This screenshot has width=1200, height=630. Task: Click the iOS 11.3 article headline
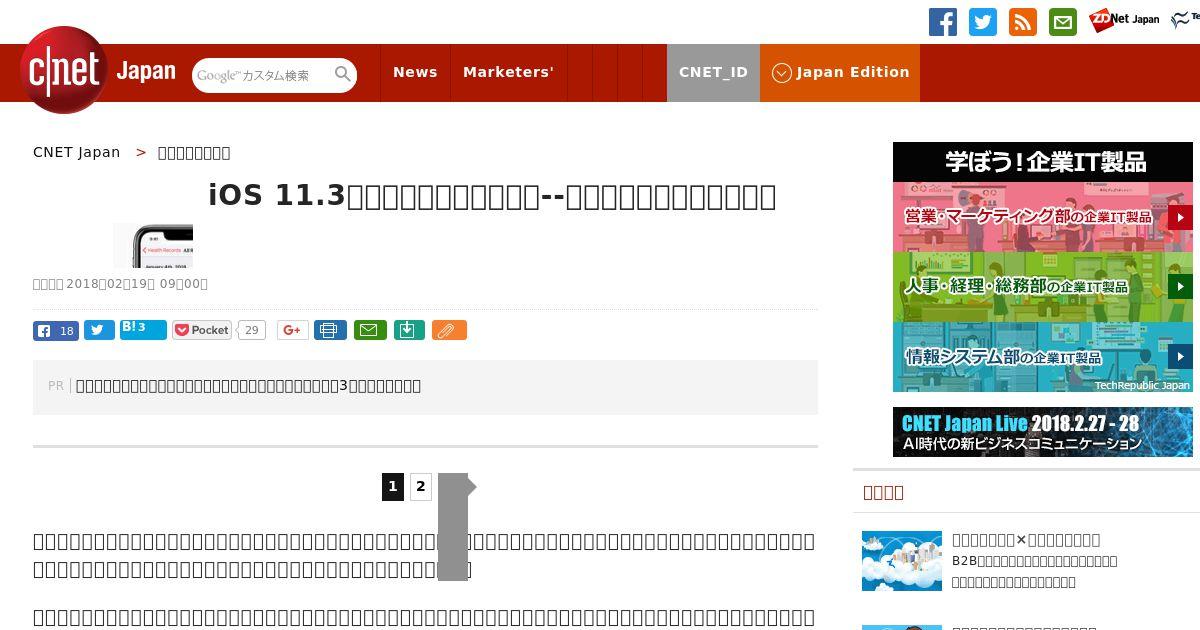pos(492,196)
